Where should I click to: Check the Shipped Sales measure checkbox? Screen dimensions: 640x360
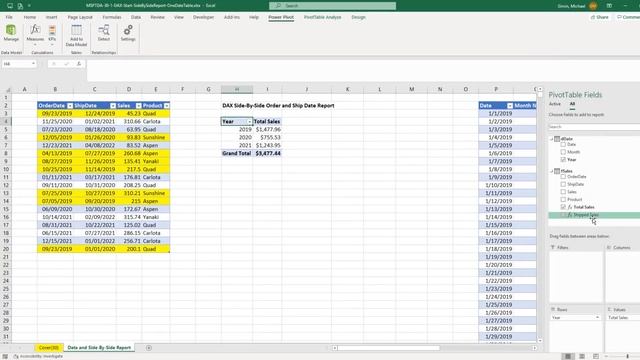563,215
